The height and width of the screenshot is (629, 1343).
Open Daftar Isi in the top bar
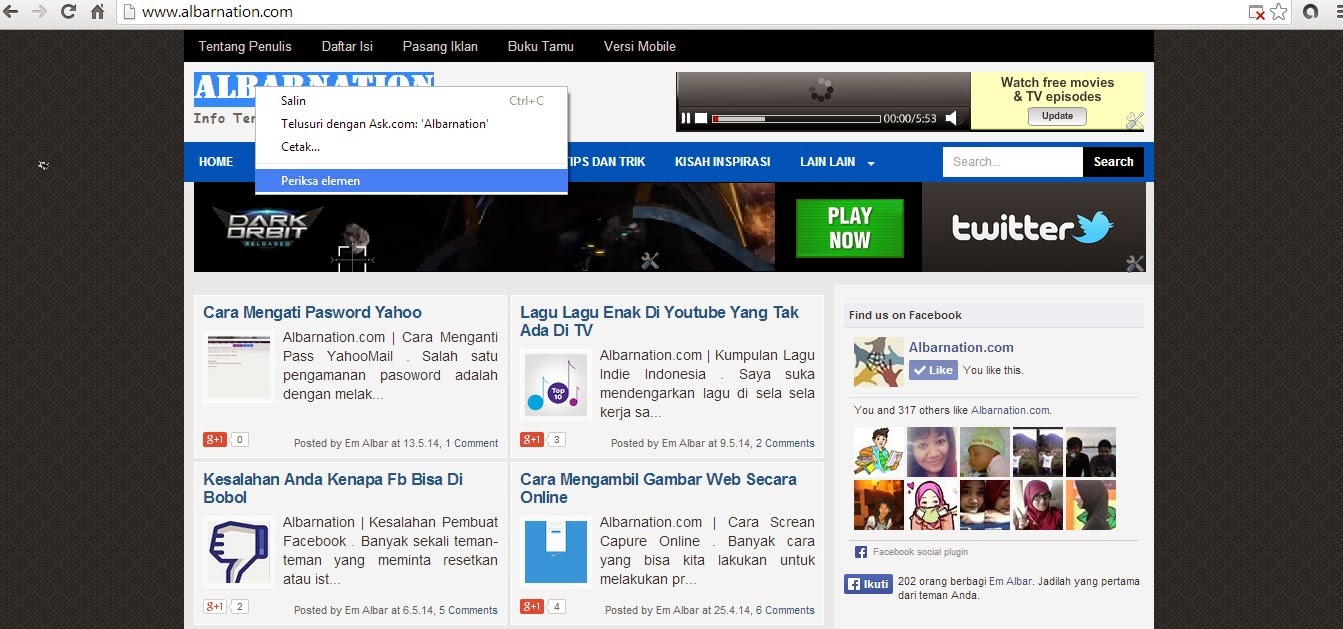[347, 46]
